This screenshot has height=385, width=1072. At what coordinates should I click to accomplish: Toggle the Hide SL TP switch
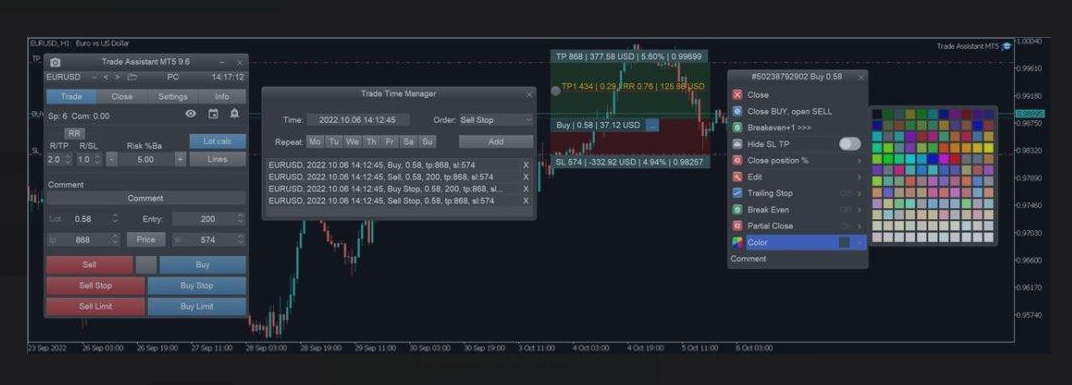click(850, 144)
